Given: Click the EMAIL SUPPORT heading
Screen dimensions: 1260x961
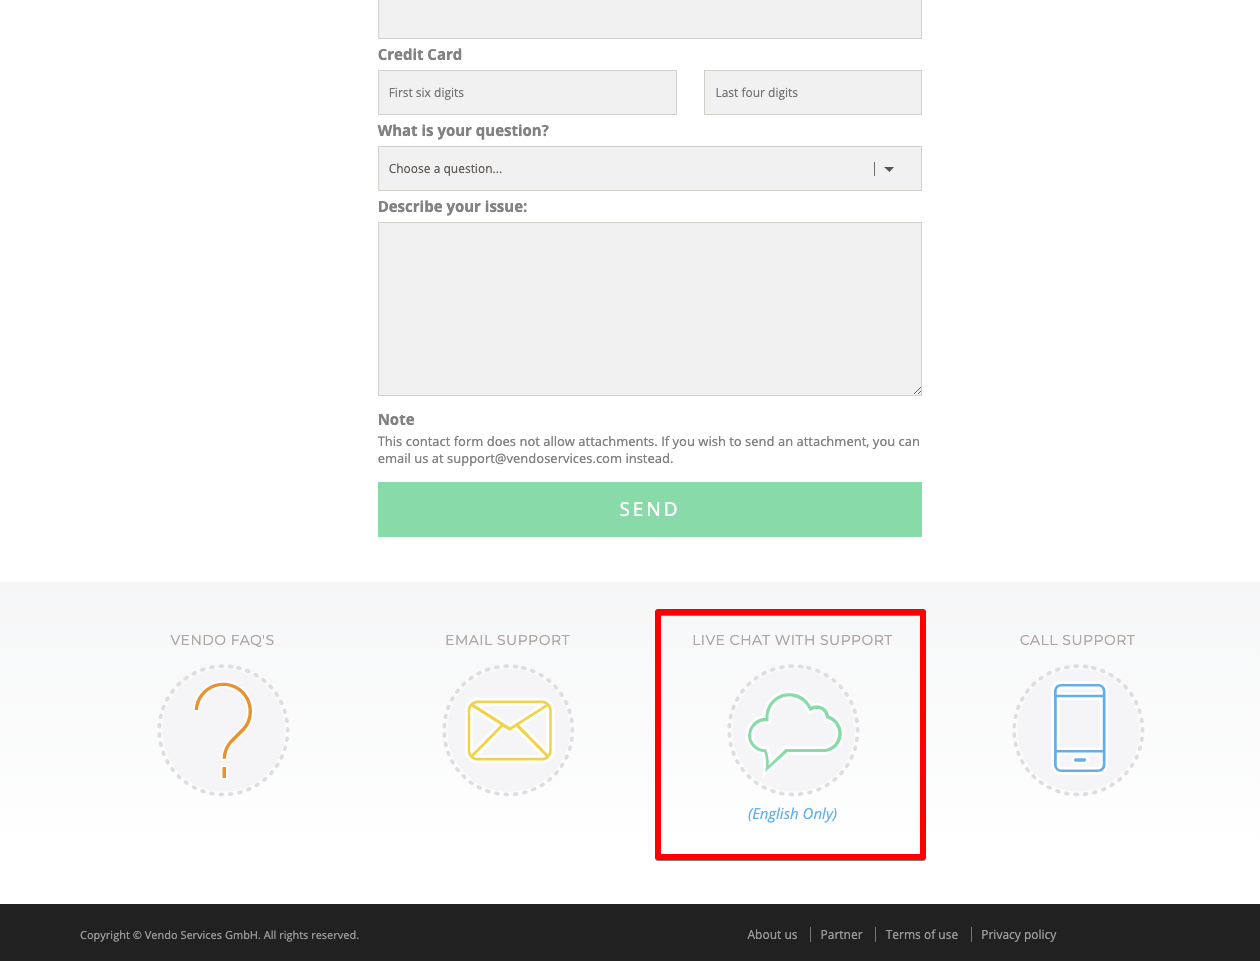Looking at the screenshot, I should click(508, 640).
